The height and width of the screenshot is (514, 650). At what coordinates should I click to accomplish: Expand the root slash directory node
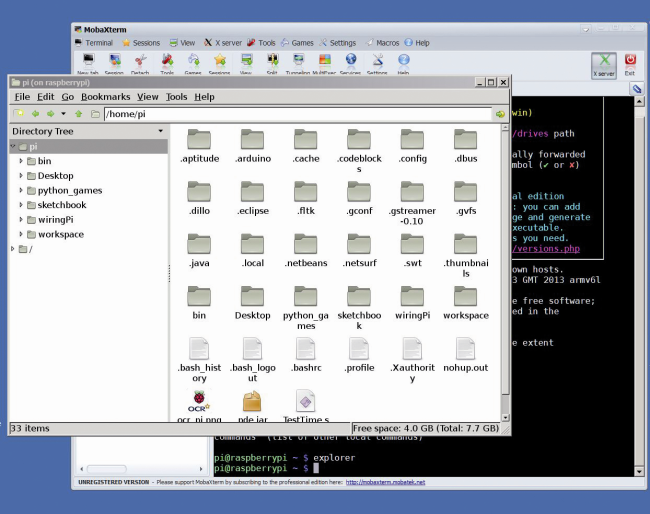[12, 249]
